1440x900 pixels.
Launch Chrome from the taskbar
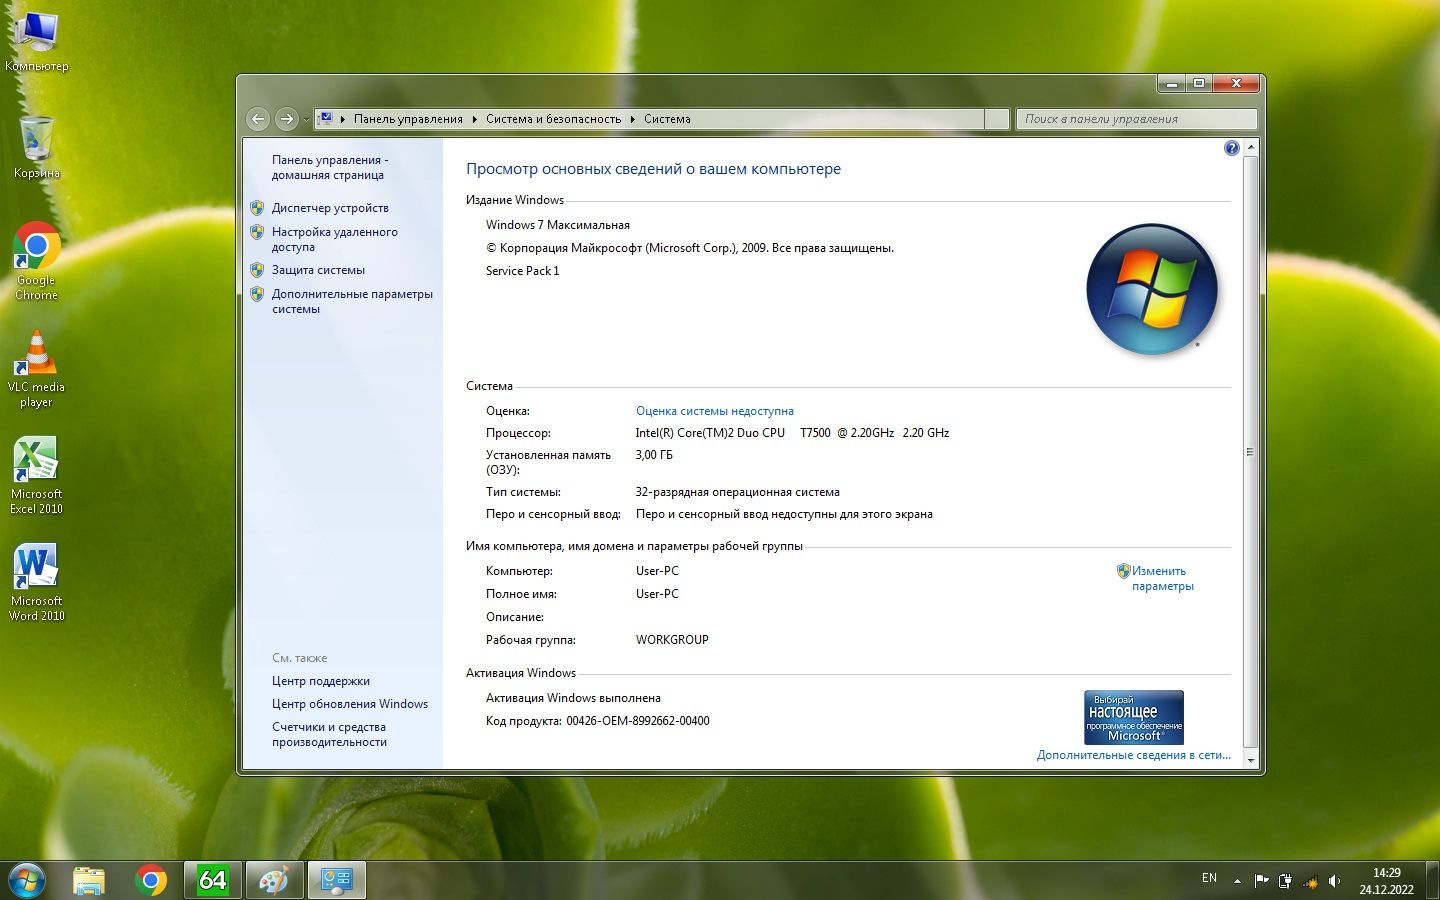[151, 880]
